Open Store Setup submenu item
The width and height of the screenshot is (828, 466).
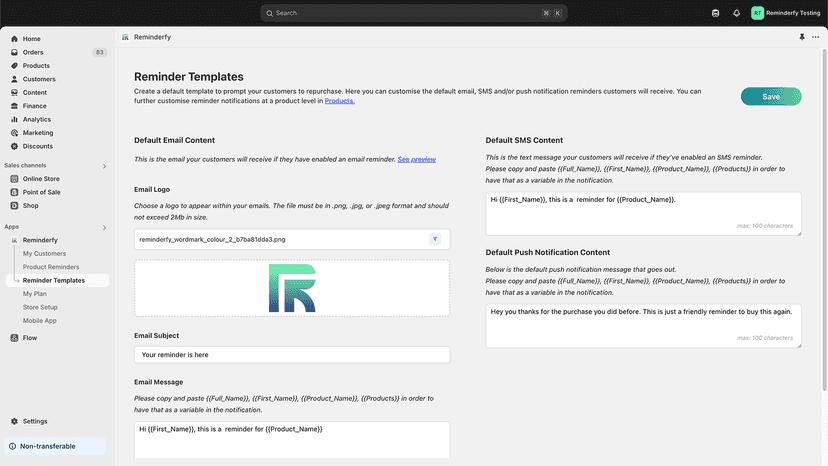click(x=40, y=307)
